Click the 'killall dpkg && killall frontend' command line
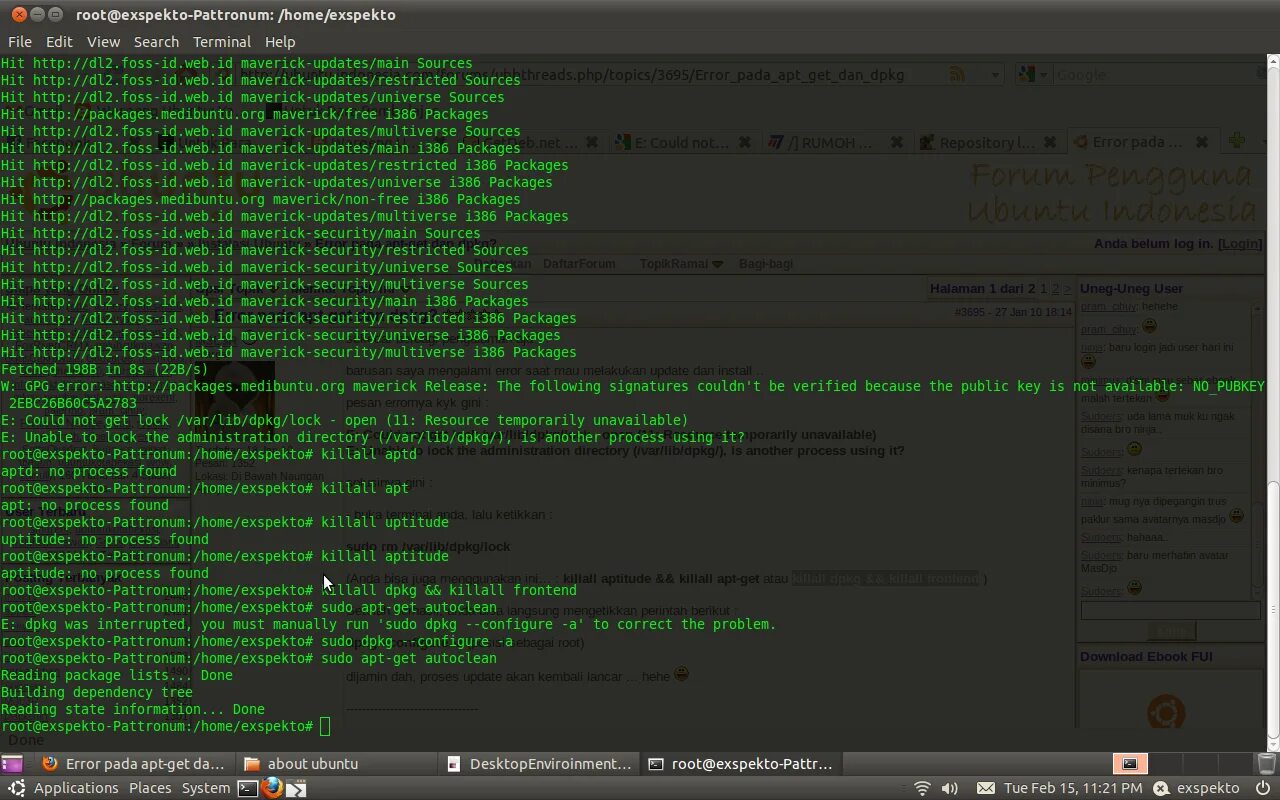This screenshot has height=800, width=1280. (288, 590)
